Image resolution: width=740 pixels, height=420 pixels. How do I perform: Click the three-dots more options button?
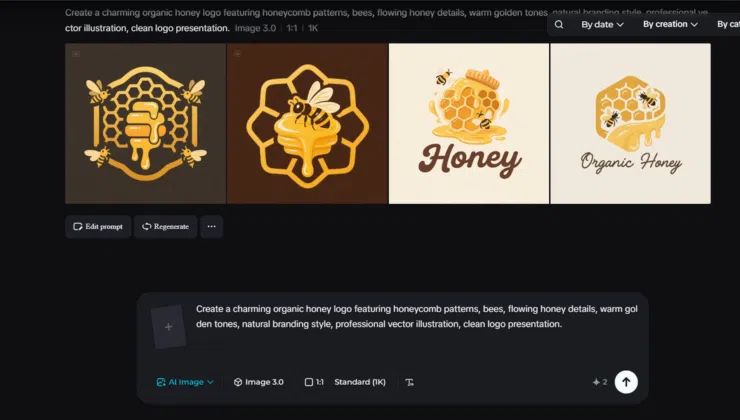pos(211,227)
